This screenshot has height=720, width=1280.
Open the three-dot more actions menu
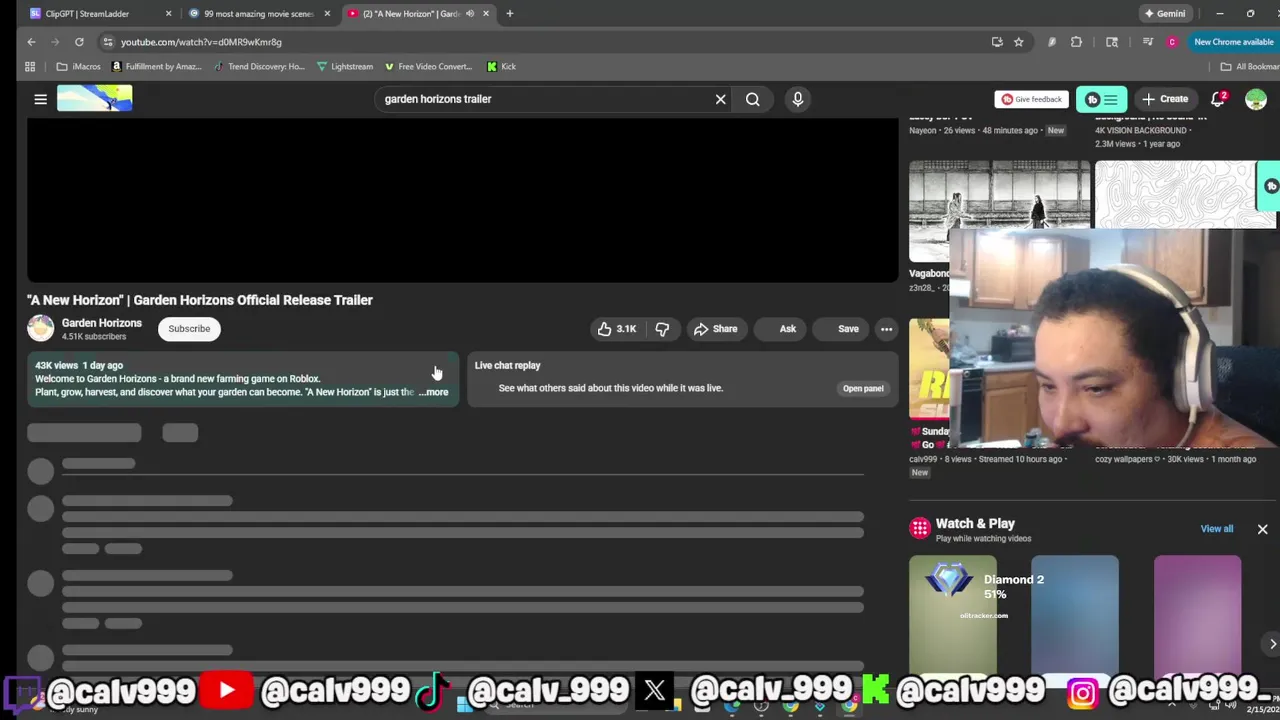point(886,329)
